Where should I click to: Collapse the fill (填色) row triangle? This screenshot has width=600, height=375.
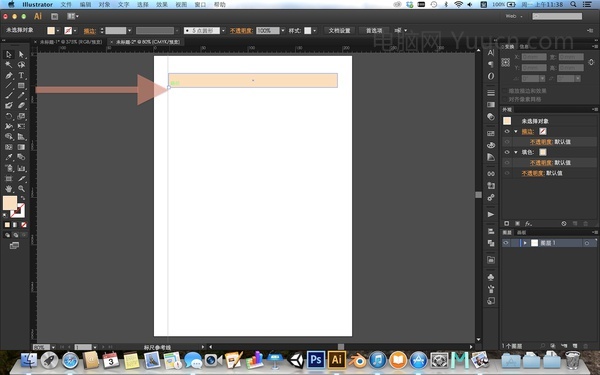(516, 152)
